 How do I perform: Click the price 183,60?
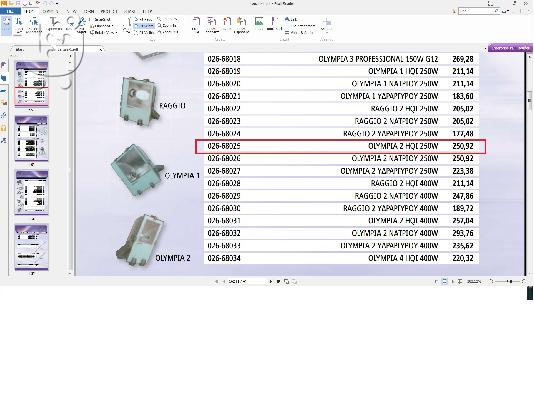[x=463, y=96]
